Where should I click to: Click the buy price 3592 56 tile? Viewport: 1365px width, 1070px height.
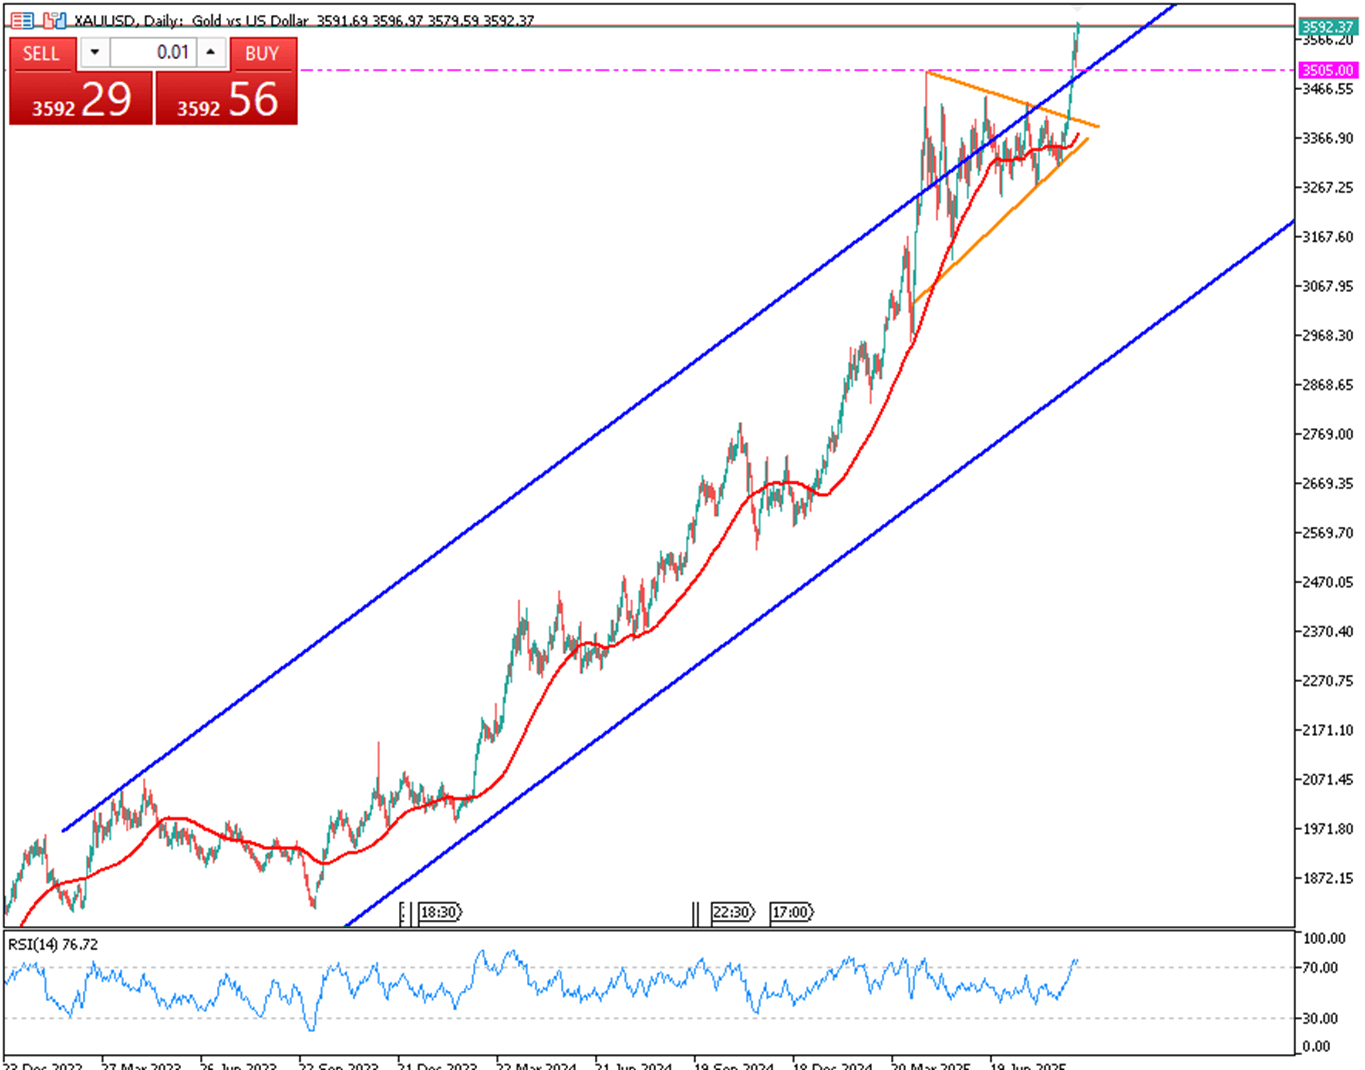pos(227,100)
